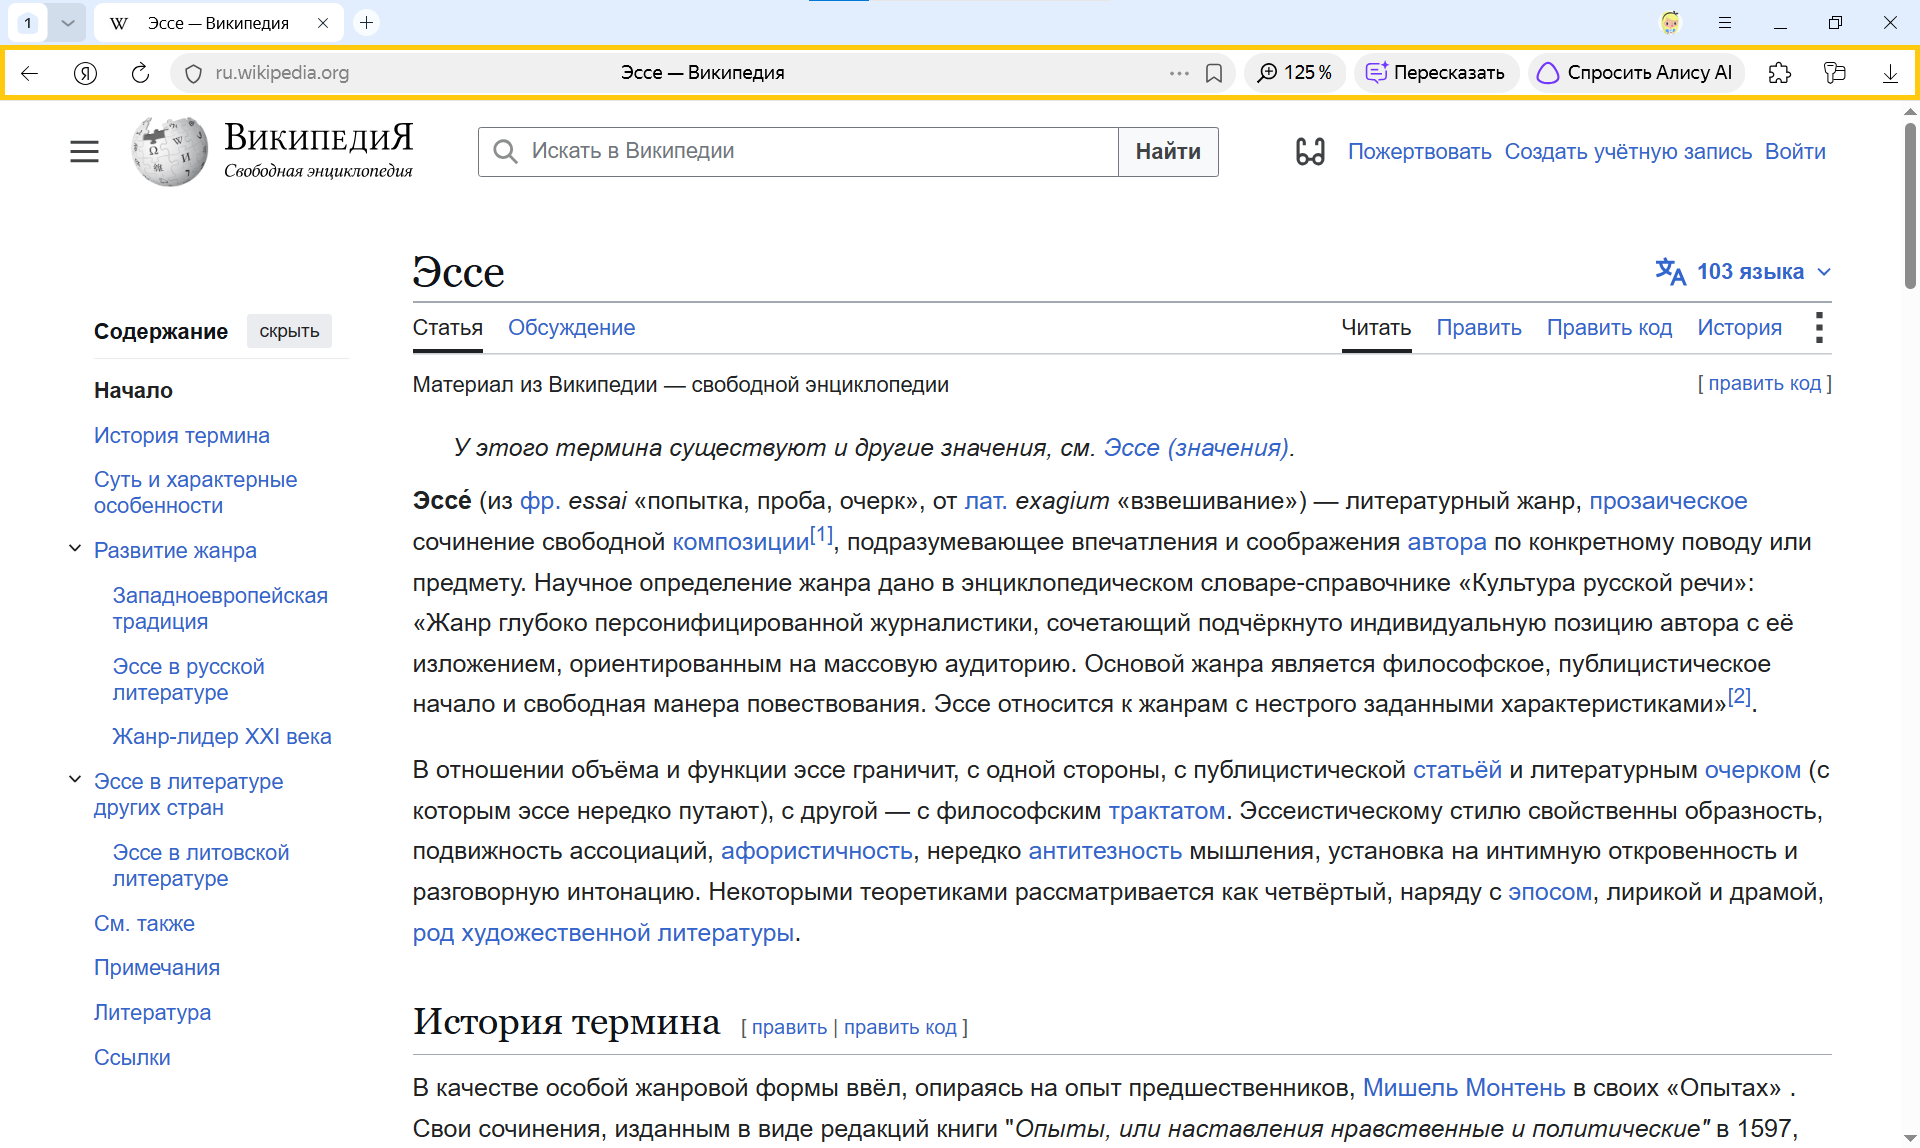The height and width of the screenshot is (1148, 1920).
Task: Open the История tab
Action: pyautogui.click(x=1739, y=328)
